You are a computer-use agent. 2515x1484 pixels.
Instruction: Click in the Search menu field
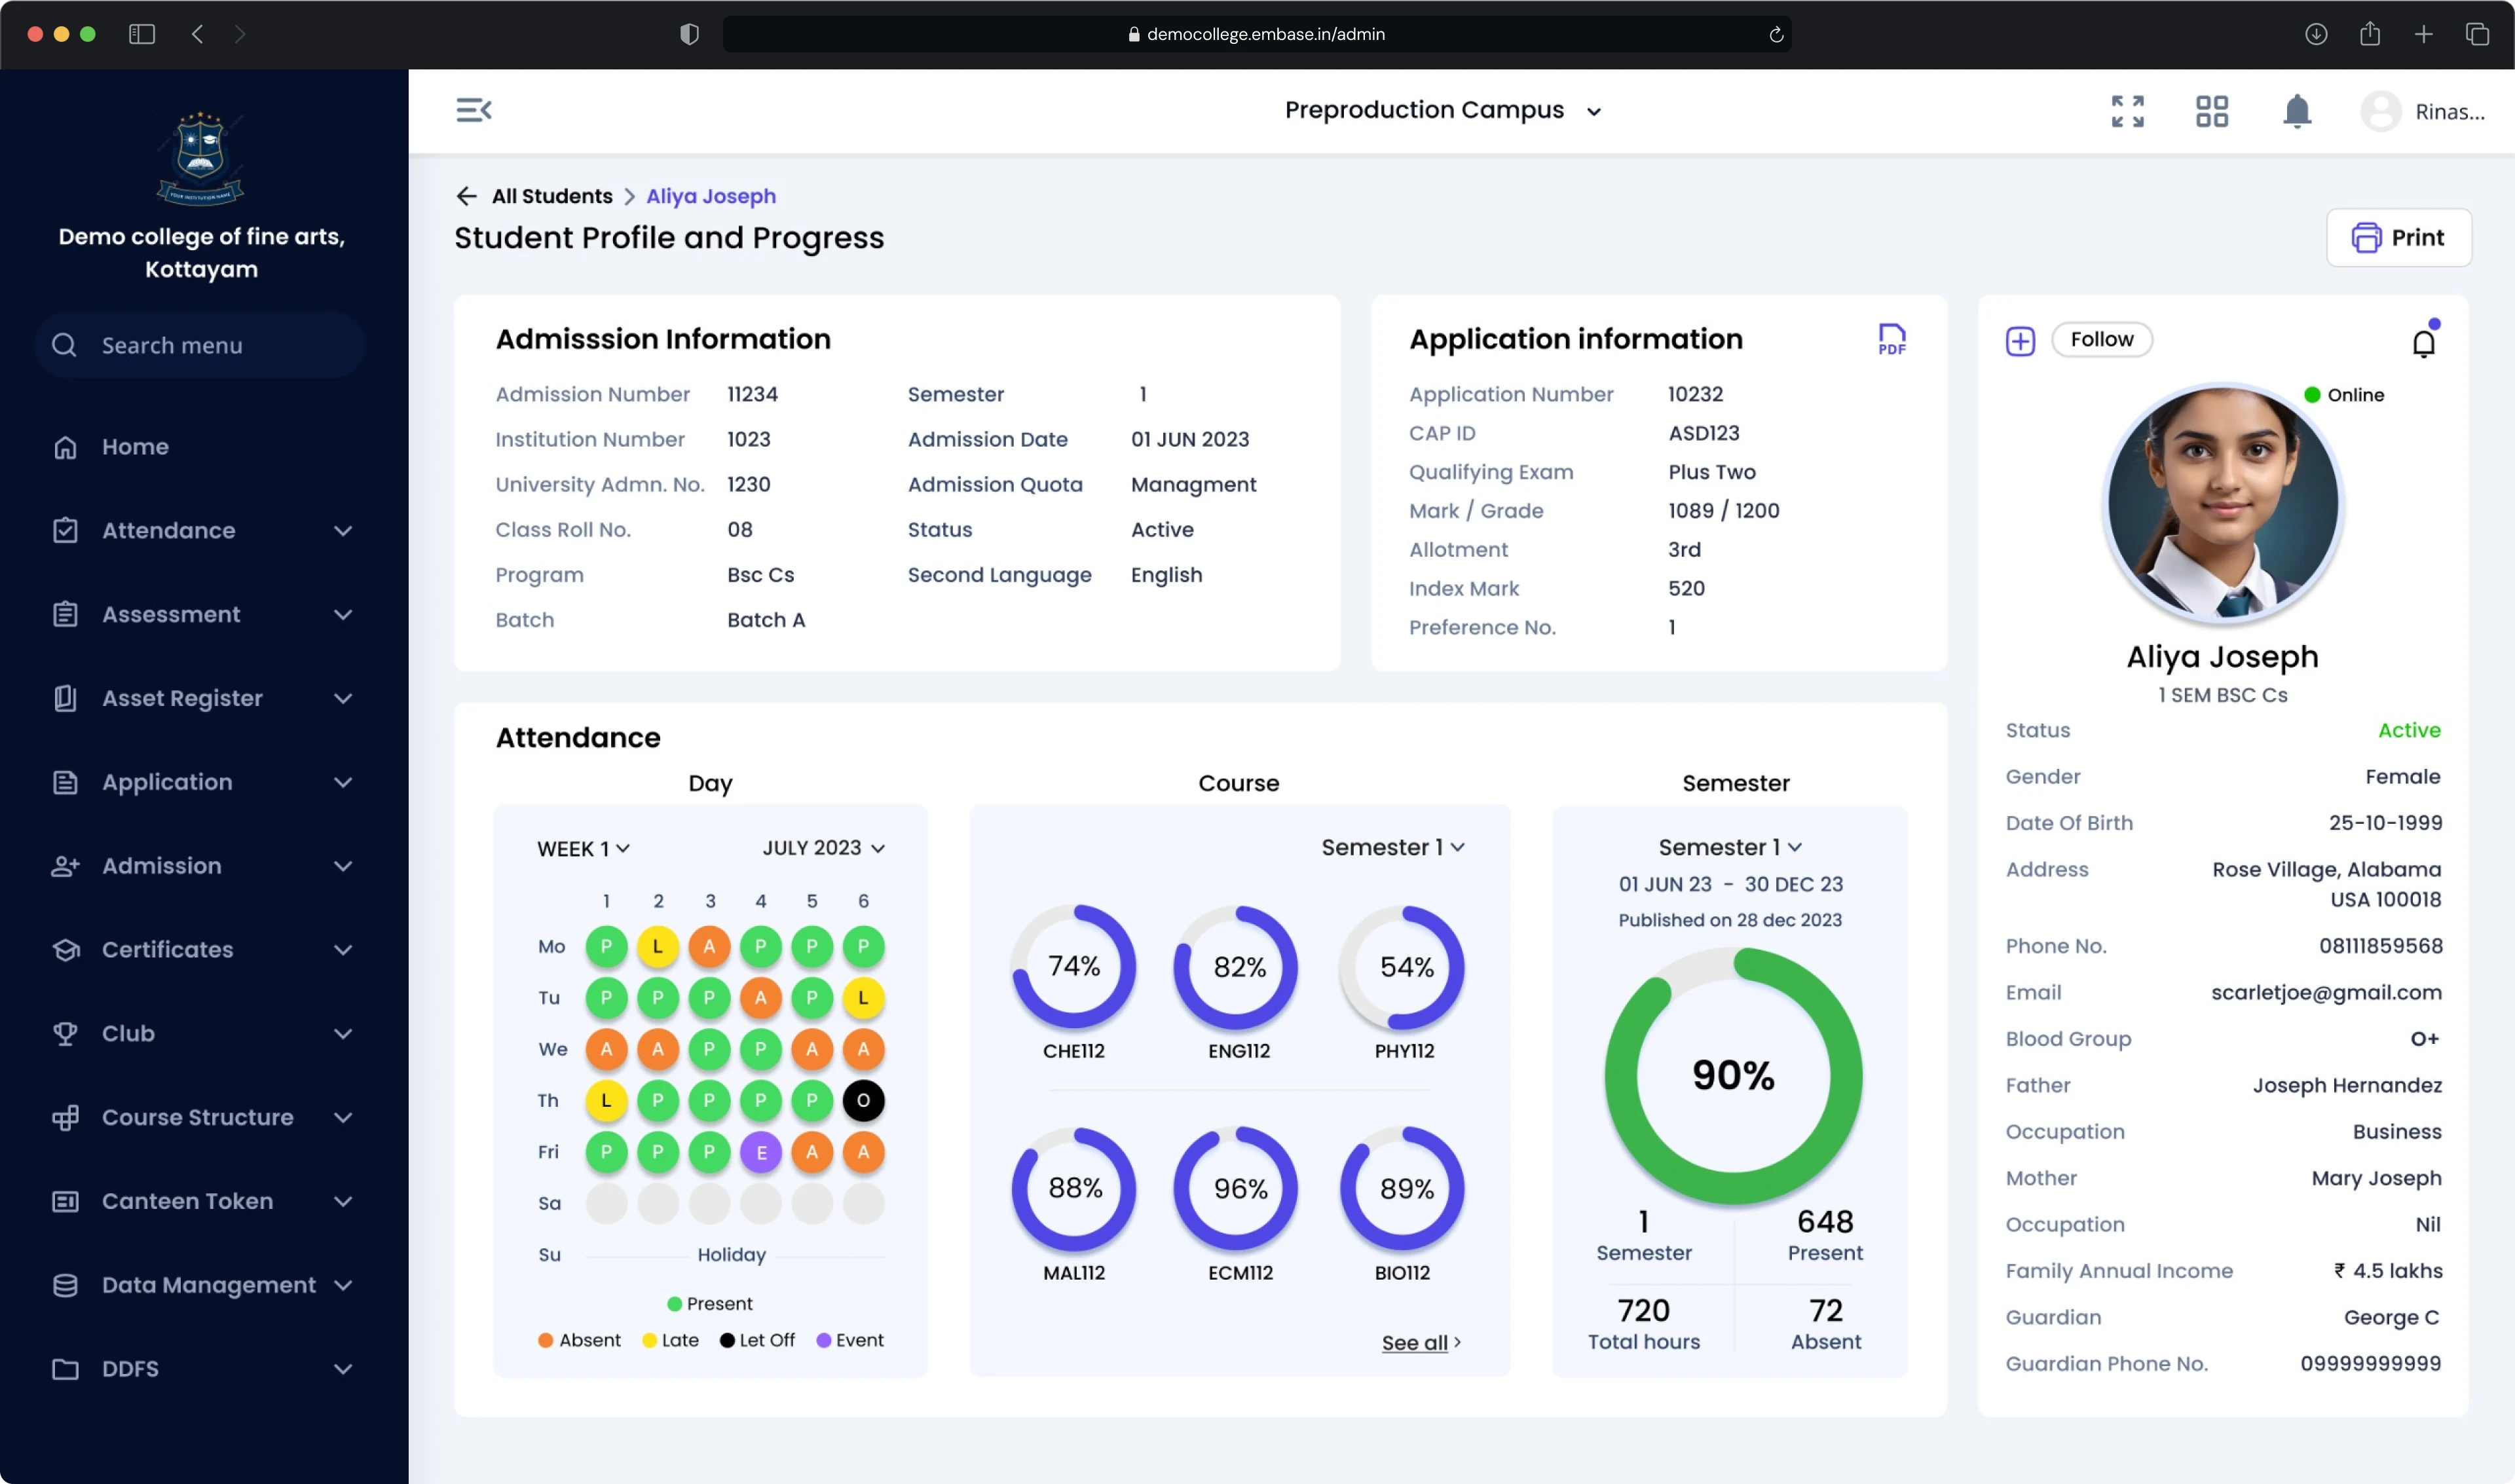[x=199, y=345]
